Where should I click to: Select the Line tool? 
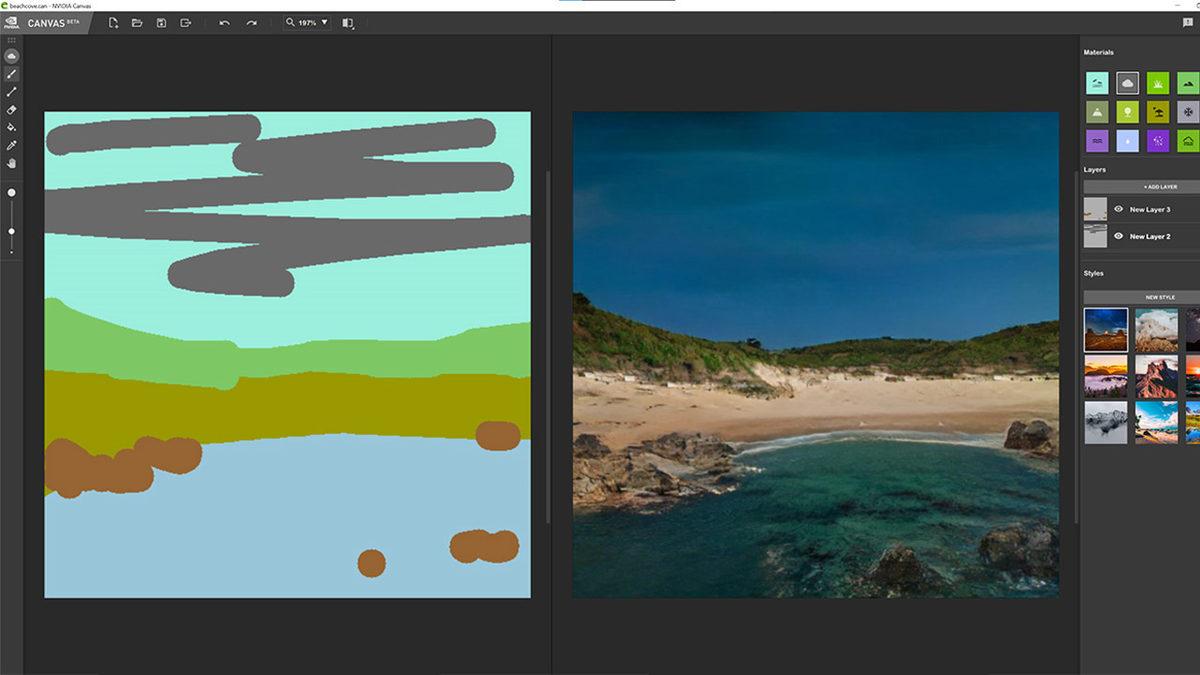coord(12,91)
